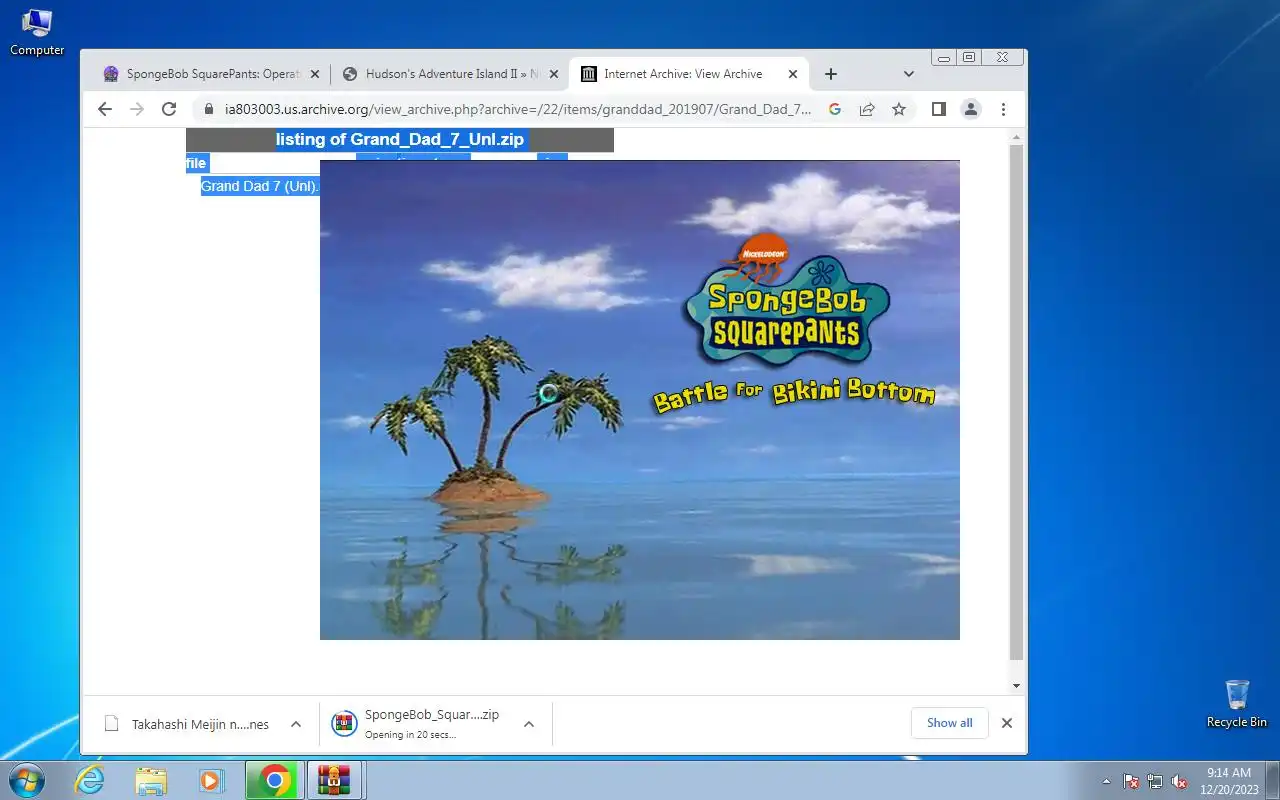1280x800 pixels.
Task: Open the Chrome three-dot menu
Action: tap(1003, 109)
